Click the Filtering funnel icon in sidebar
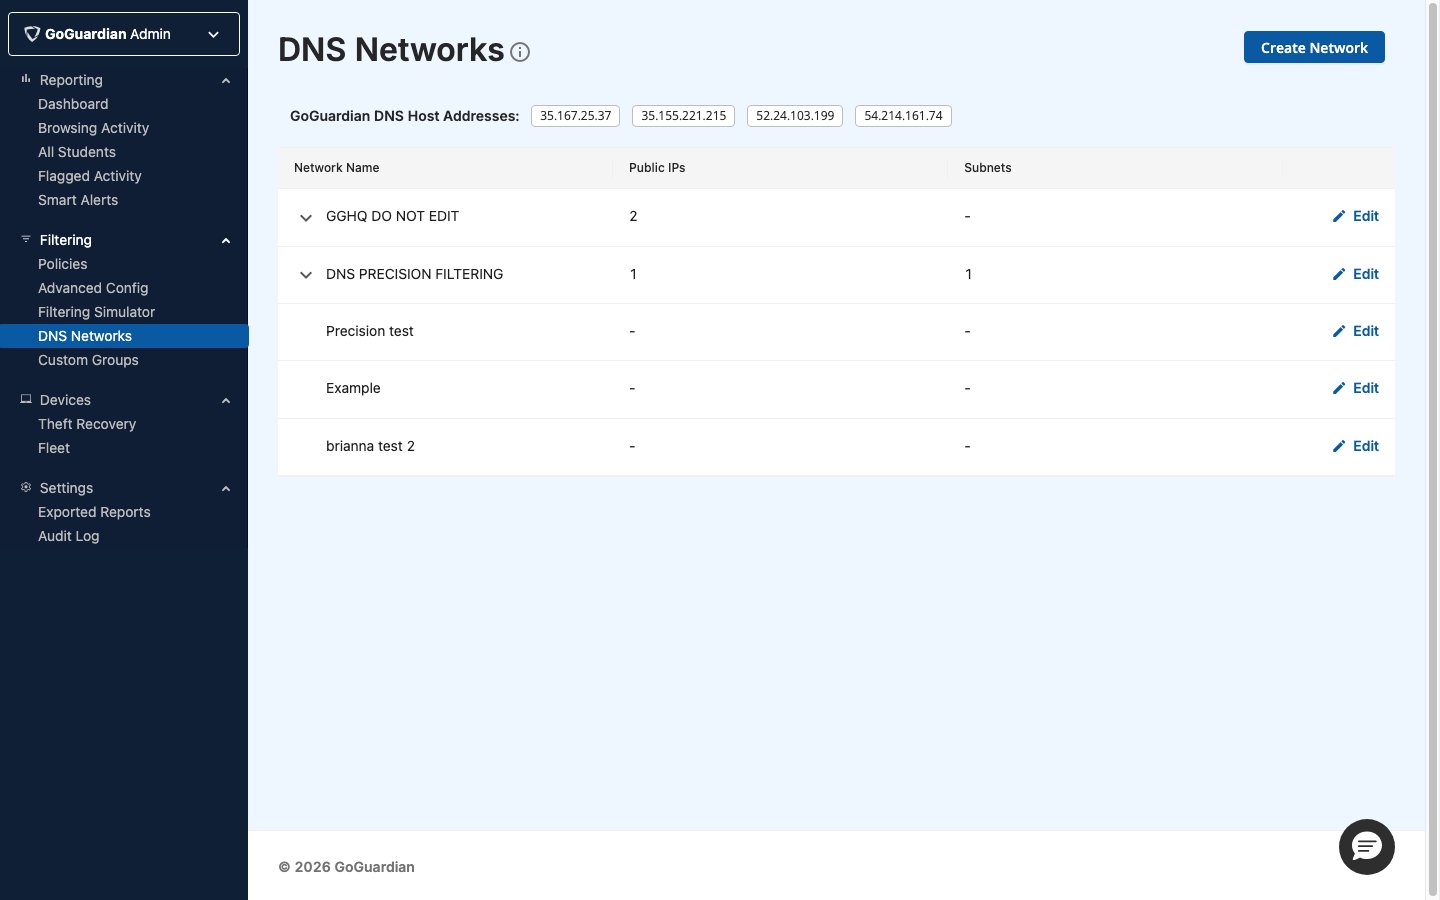This screenshot has width=1440, height=900. (26, 239)
